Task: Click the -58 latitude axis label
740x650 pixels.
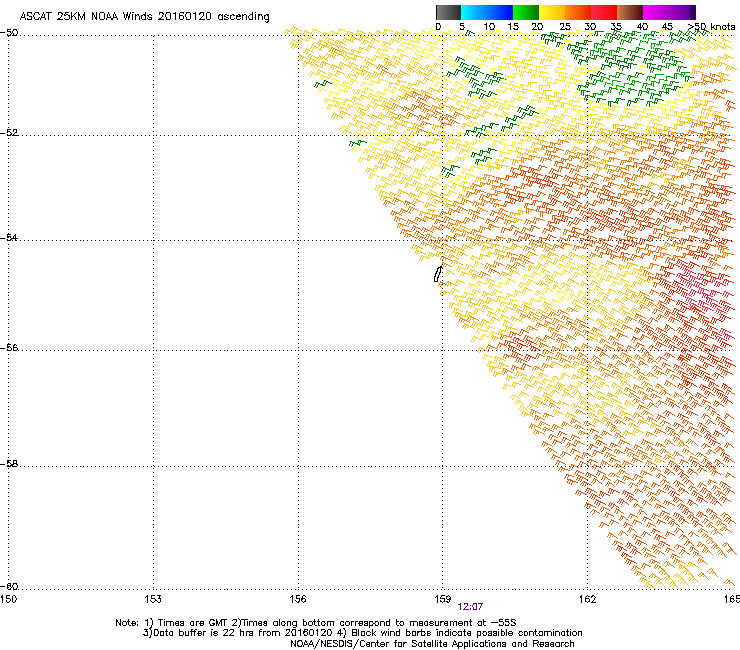Action: click(9, 464)
